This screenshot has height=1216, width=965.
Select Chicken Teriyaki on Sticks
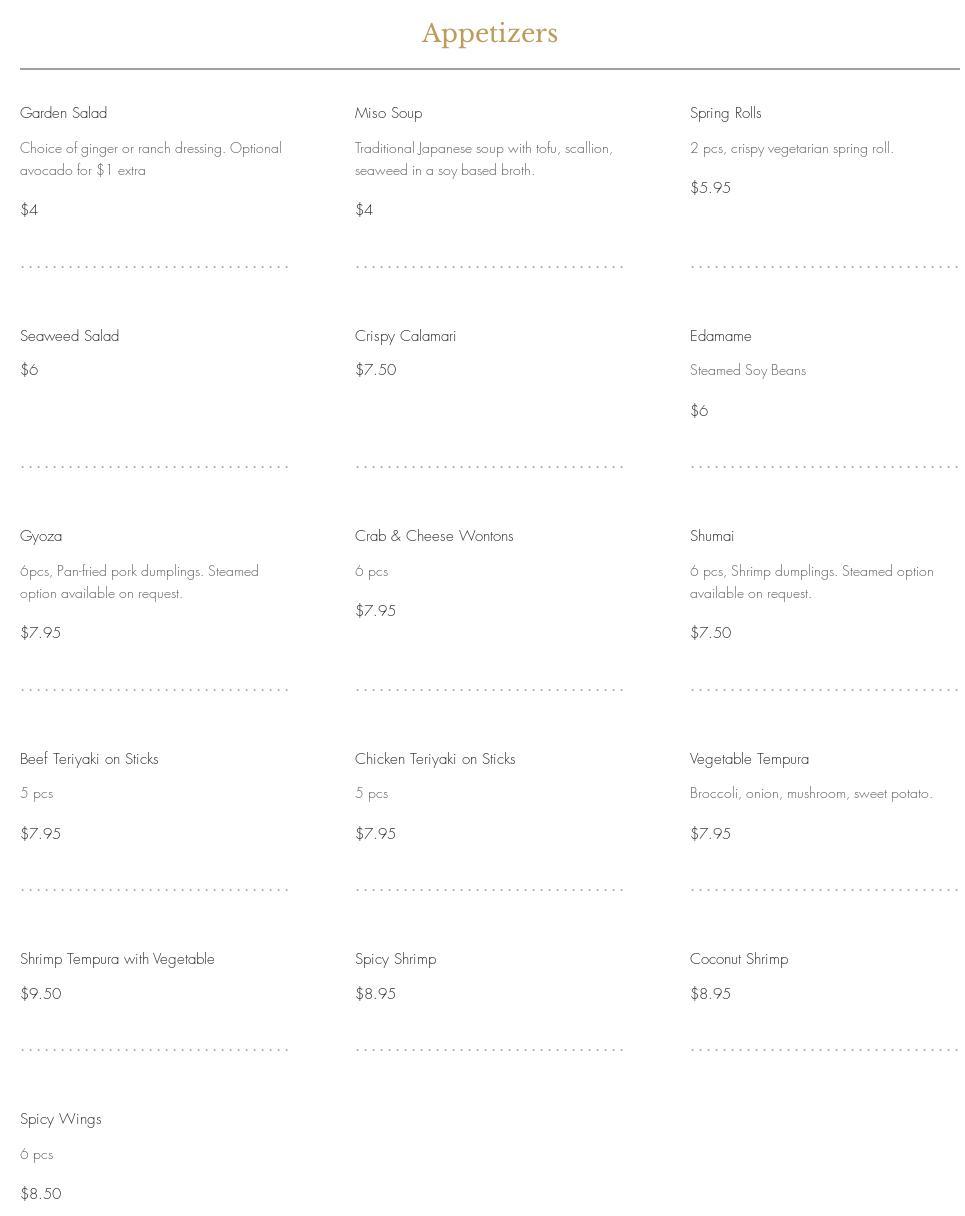tap(435, 759)
